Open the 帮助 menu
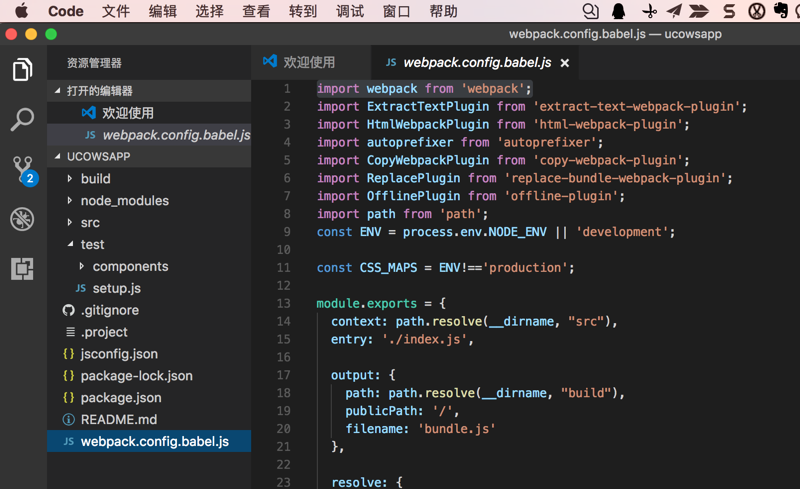Viewport: 800px width, 489px height. [443, 11]
